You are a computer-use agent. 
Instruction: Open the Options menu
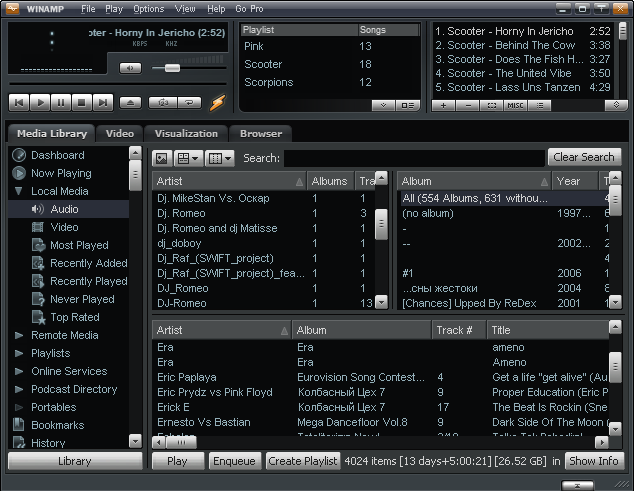click(149, 8)
